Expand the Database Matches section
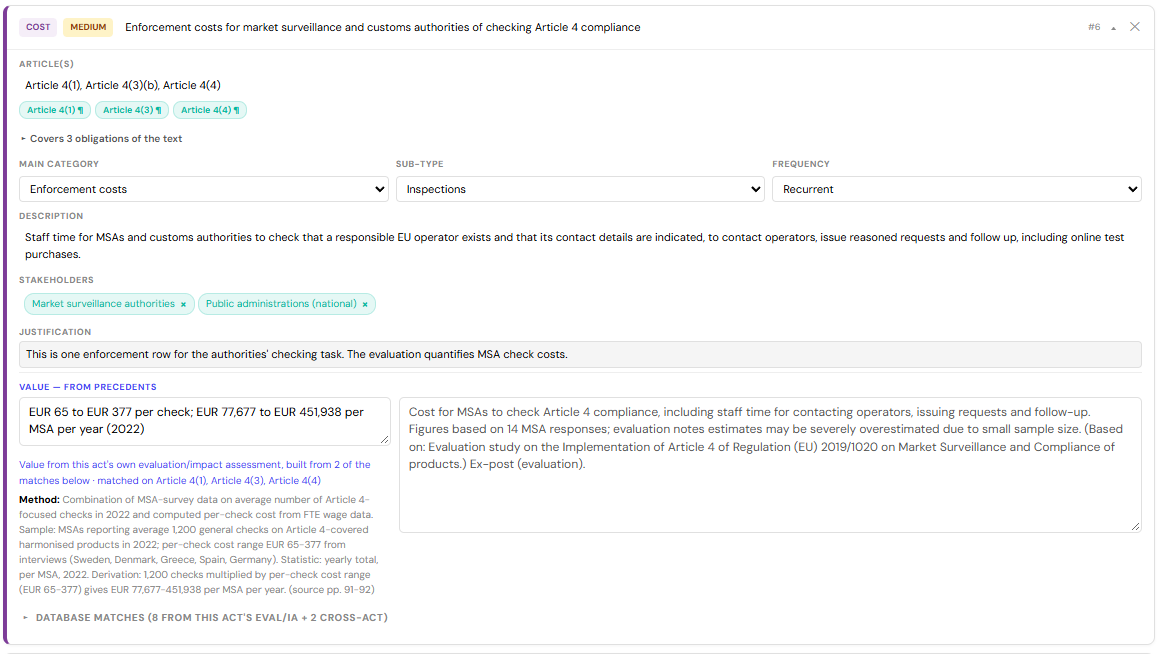1164x654 pixels. point(205,618)
